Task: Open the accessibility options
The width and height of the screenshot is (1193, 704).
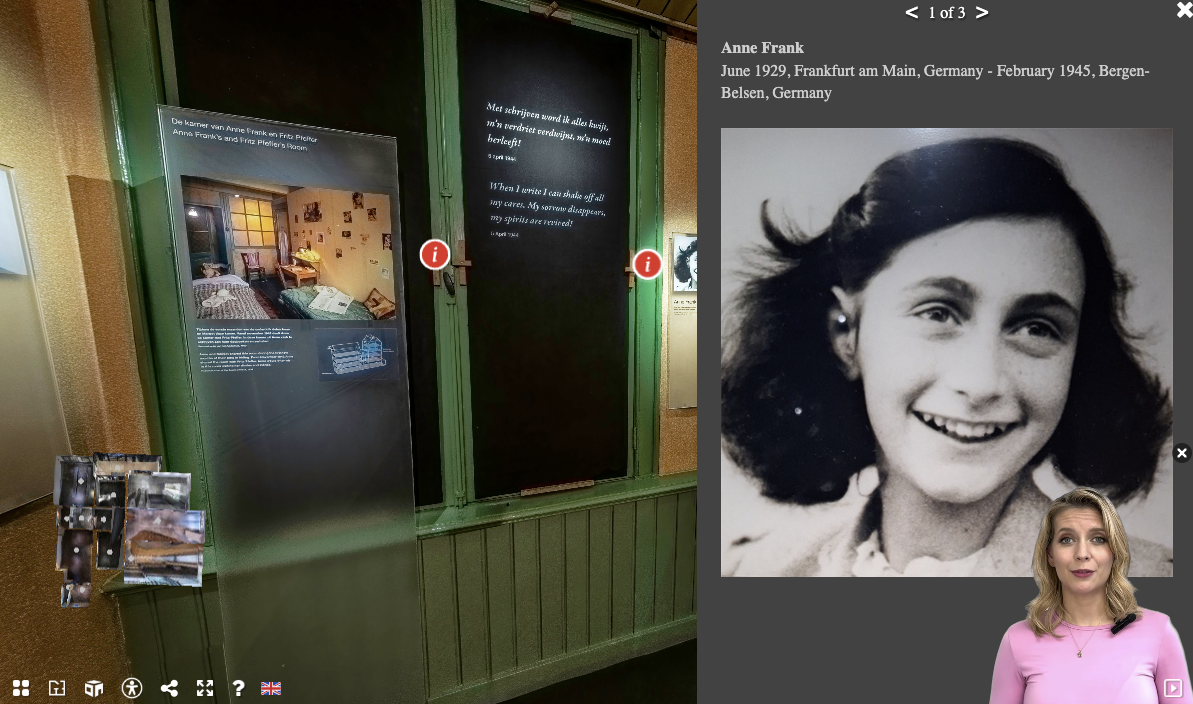Action: tap(132, 688)
